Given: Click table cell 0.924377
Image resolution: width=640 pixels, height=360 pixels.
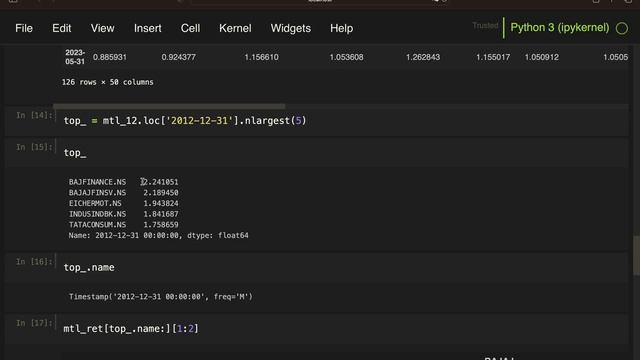Looking at the screenshot, I should (x=178, y=57).
